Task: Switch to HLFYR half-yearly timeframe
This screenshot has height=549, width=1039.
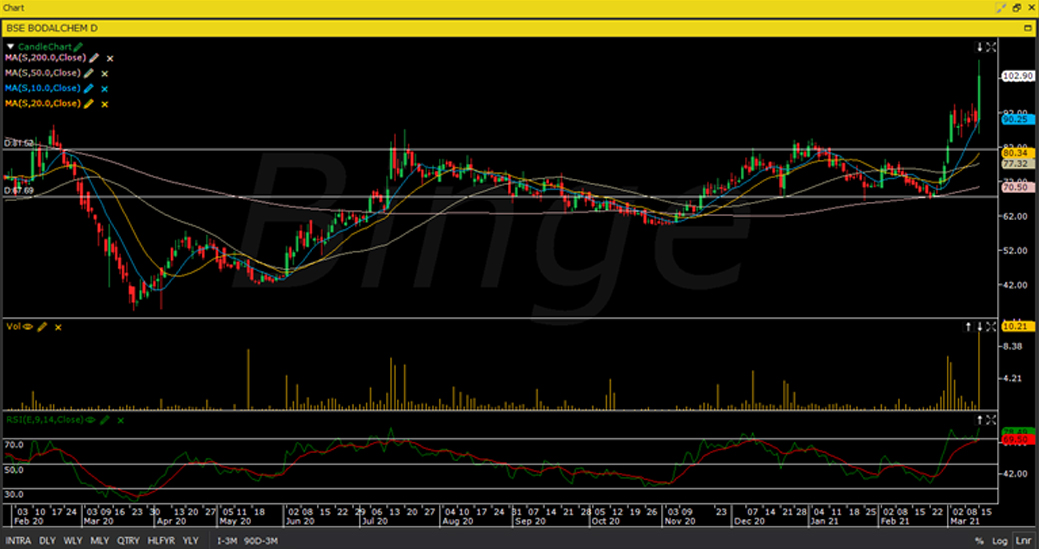Action: pyautogui.click(x=162, y=541)
